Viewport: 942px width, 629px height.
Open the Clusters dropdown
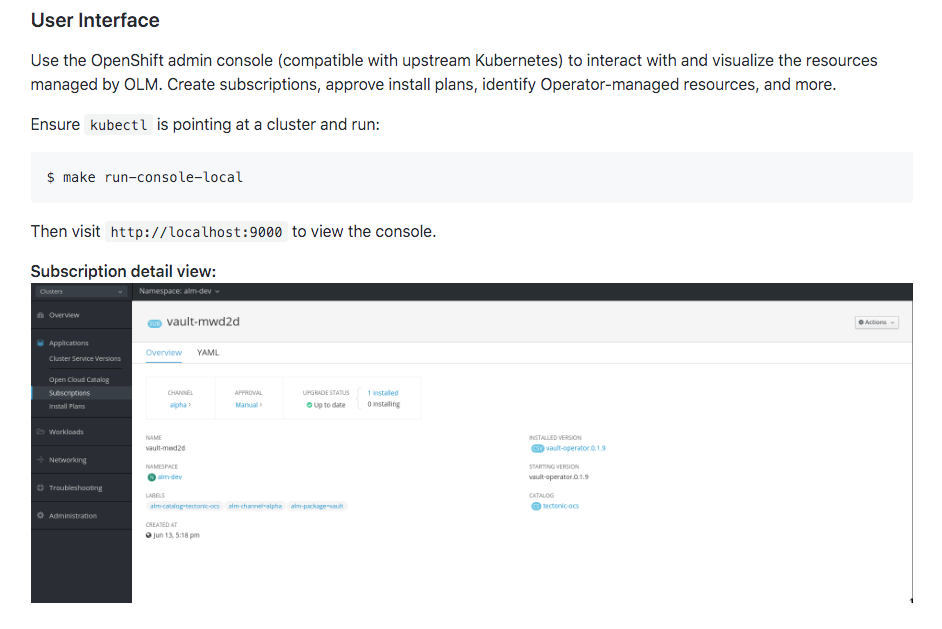[81, 291]
